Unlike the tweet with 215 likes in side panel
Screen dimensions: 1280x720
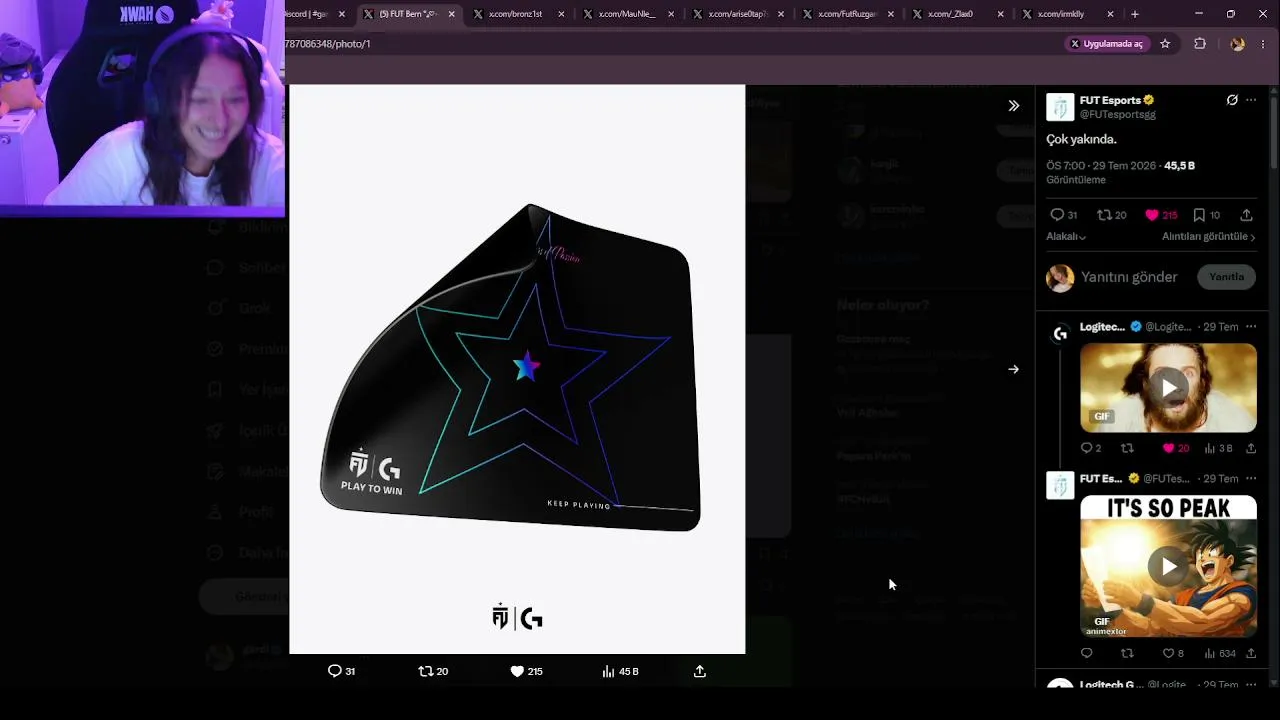point(1161,215)
